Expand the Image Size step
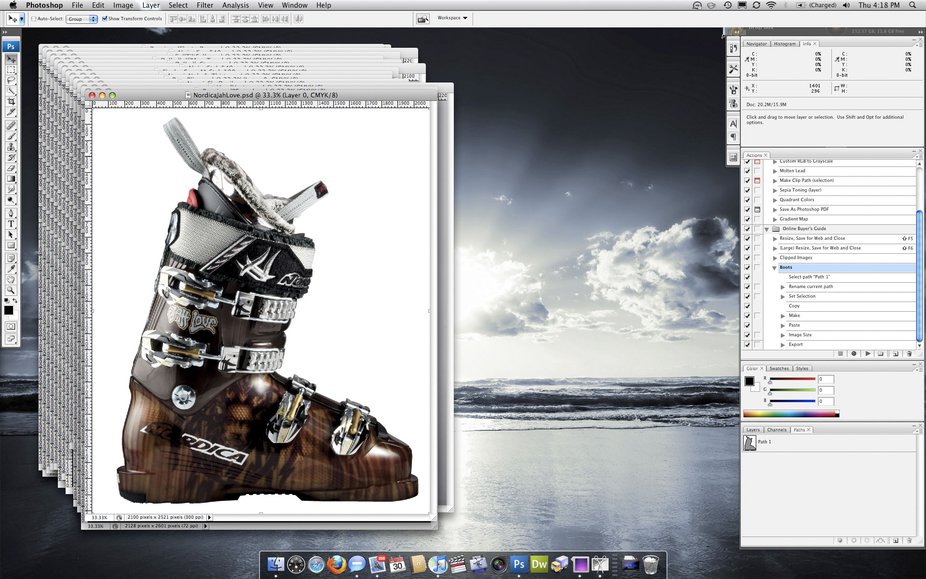 click(783, 335)
